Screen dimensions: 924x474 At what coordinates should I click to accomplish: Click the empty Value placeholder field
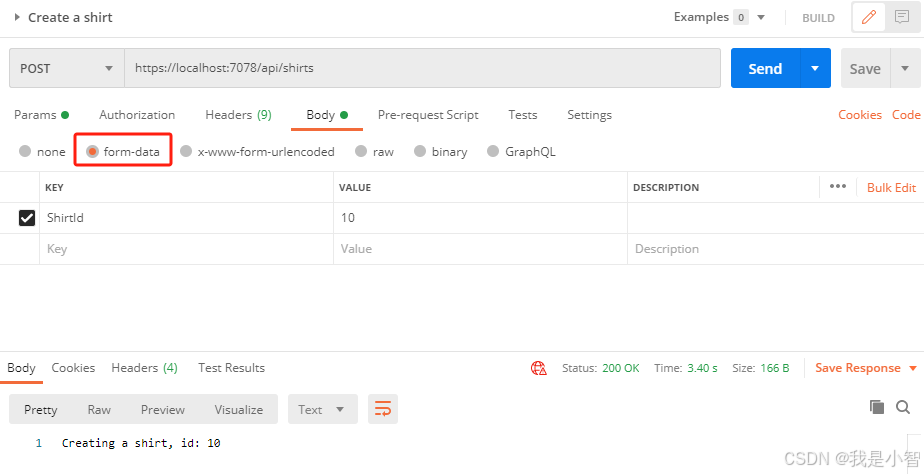tap(480, 249)
